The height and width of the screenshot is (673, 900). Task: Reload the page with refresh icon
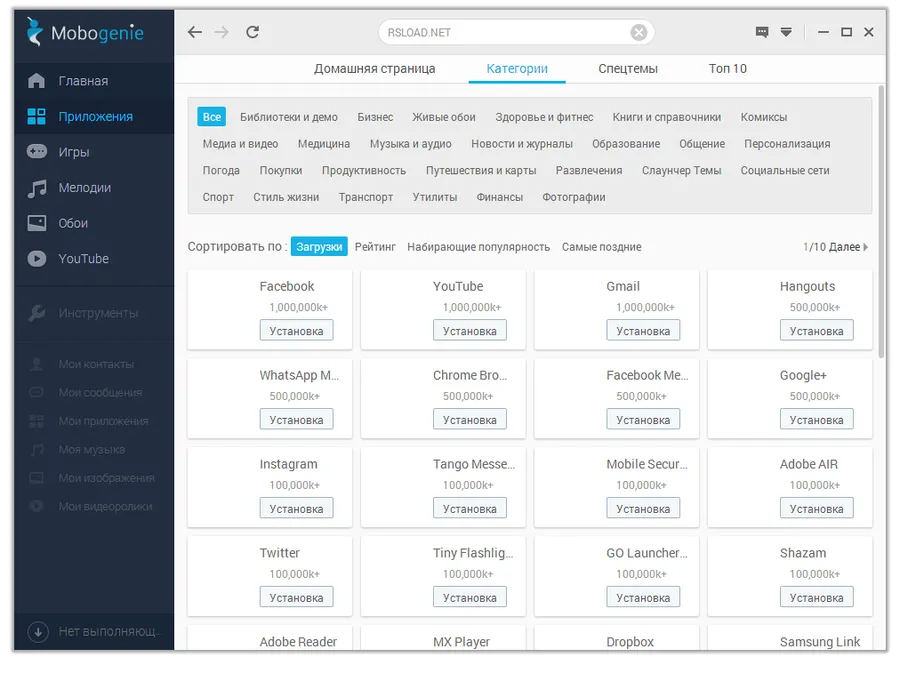(x=253, y=32)
